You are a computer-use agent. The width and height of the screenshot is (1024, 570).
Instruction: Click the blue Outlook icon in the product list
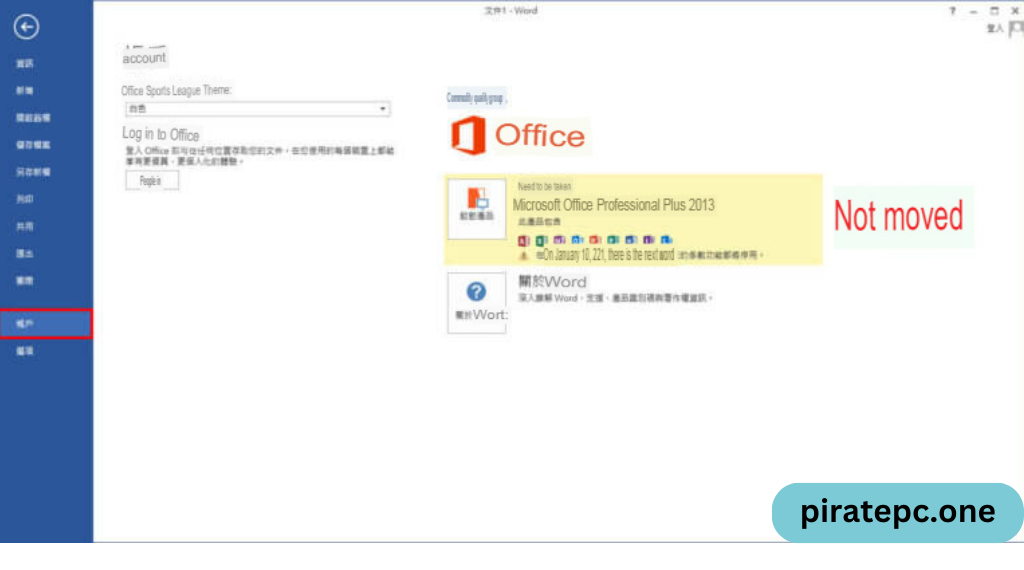pos(577,240)
